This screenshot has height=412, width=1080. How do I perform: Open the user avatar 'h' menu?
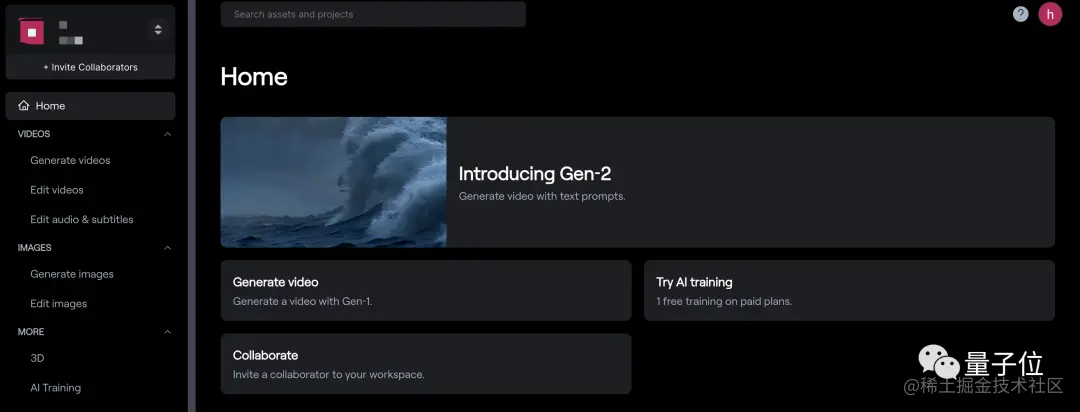[1050, 14]
